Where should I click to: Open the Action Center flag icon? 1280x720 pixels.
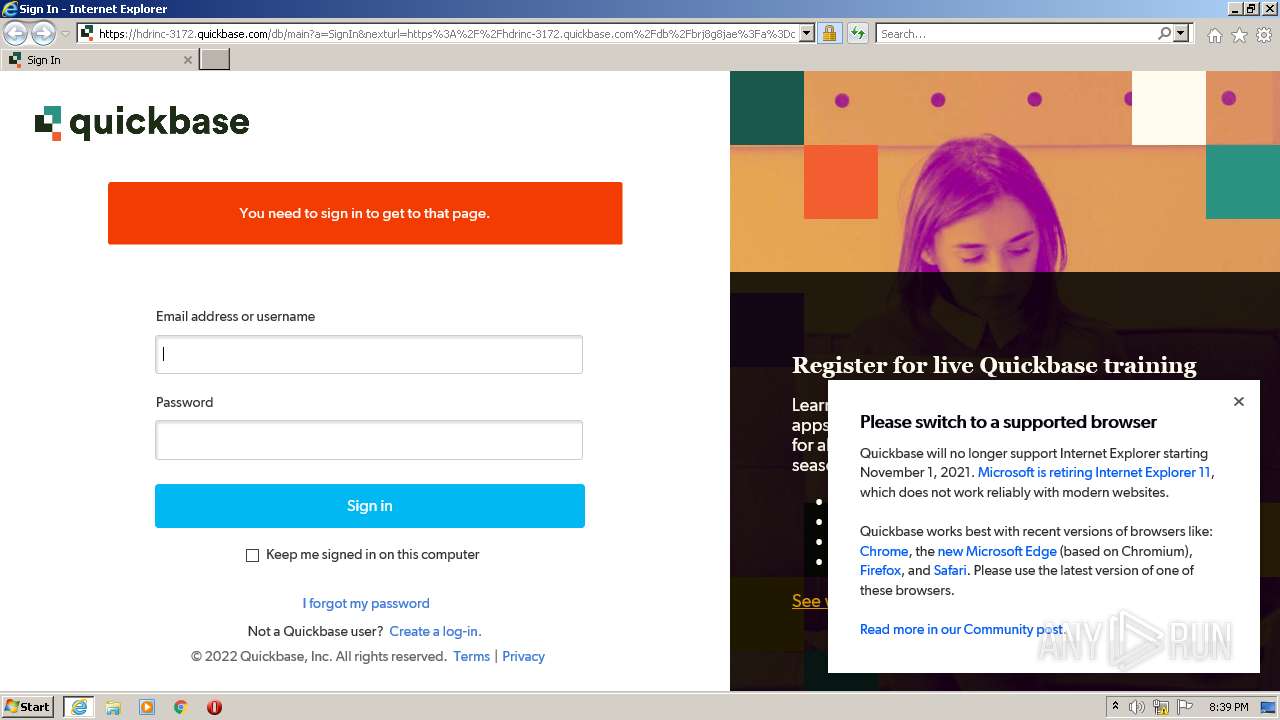(1185, 707)
